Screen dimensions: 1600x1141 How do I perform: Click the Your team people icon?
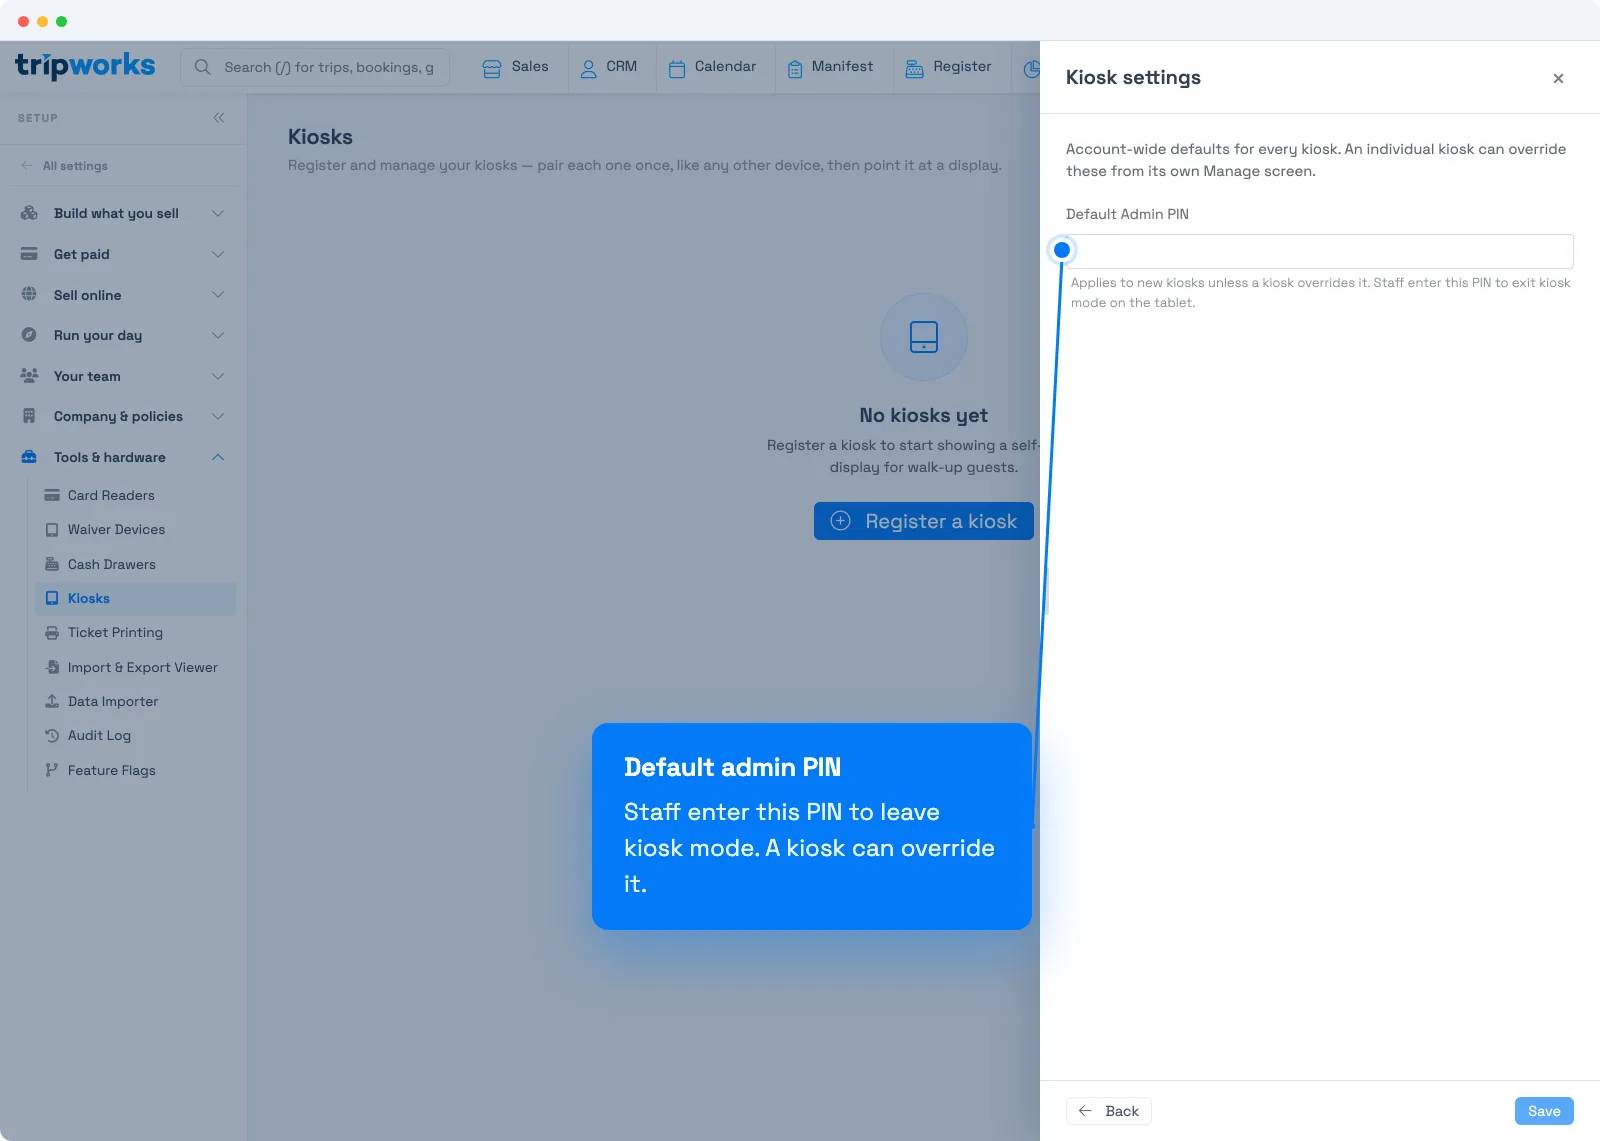(29, 376)
